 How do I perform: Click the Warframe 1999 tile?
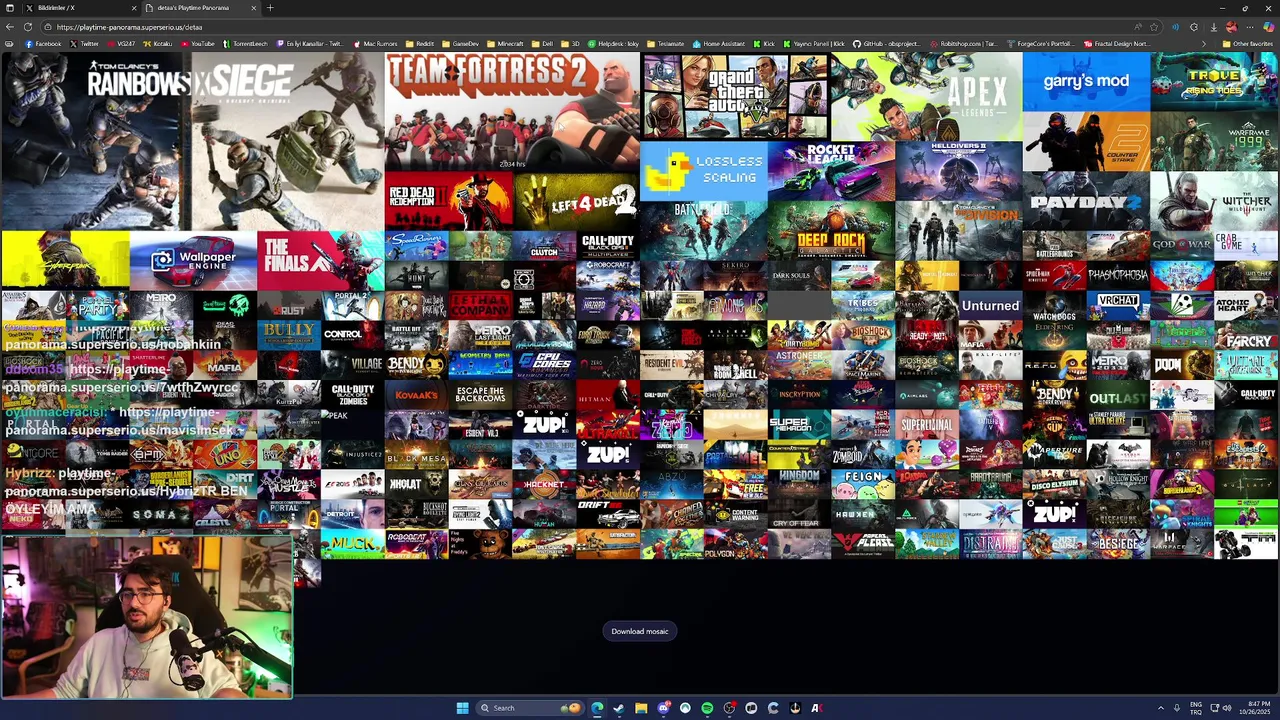[1214, 141]
